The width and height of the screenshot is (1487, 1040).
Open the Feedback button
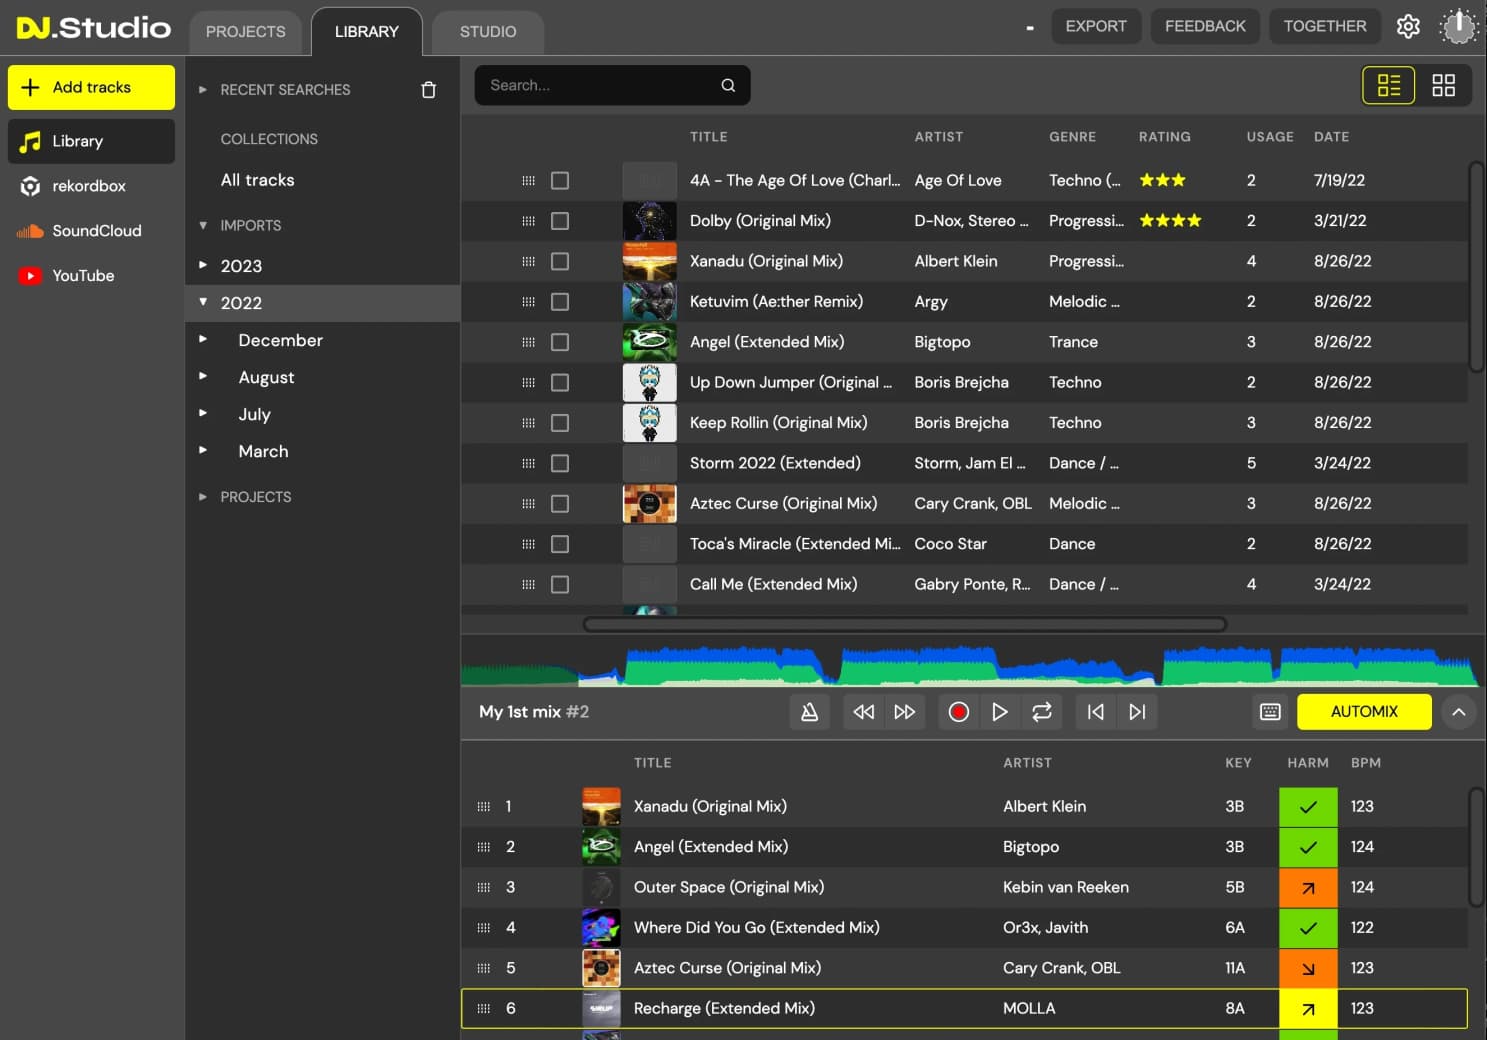(x=1205, y=26)
